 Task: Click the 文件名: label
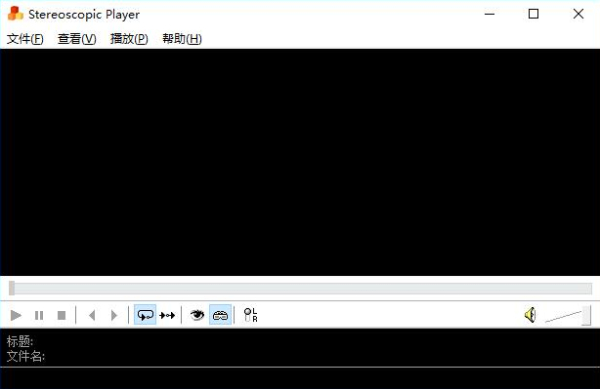[x=26, y=356]
